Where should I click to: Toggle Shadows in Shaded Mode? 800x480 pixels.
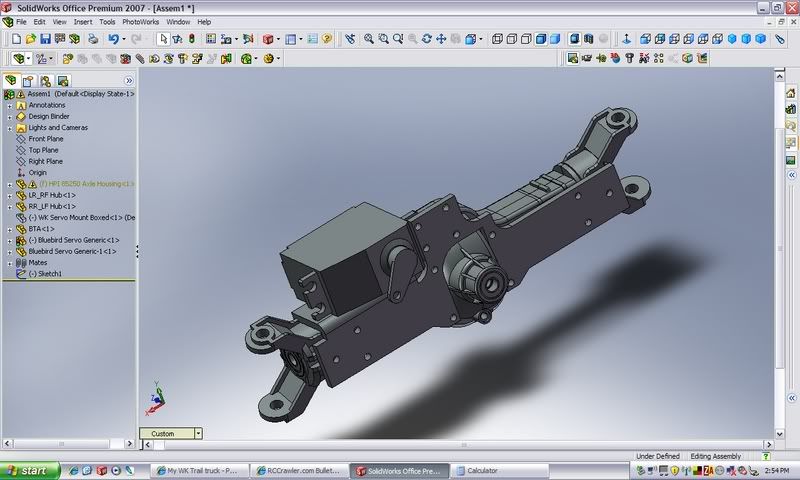(574, 39)
